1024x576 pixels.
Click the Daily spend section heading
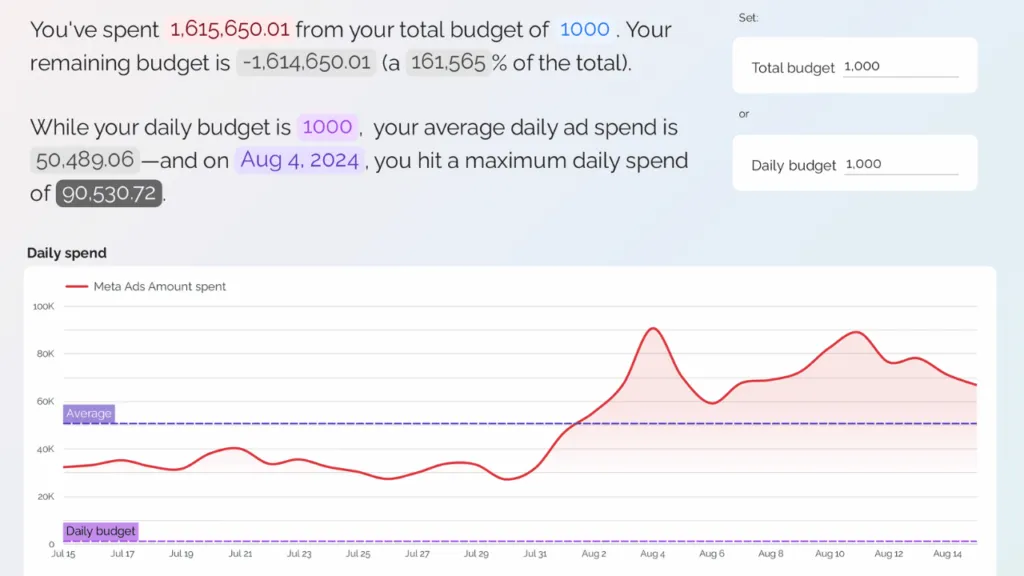pos(66,253)
